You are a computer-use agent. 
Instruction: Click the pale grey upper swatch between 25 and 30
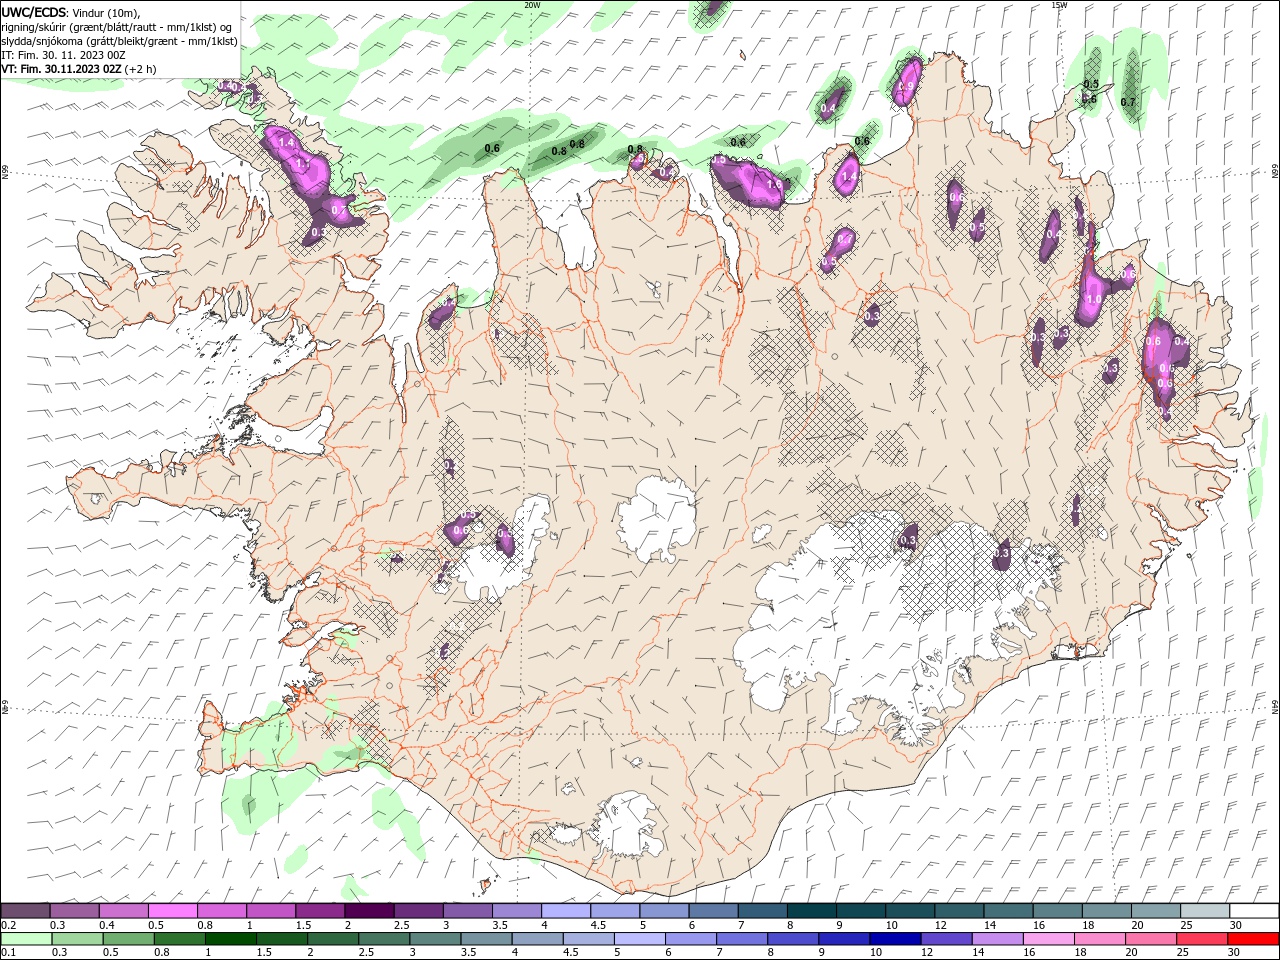pos(1204,911)
